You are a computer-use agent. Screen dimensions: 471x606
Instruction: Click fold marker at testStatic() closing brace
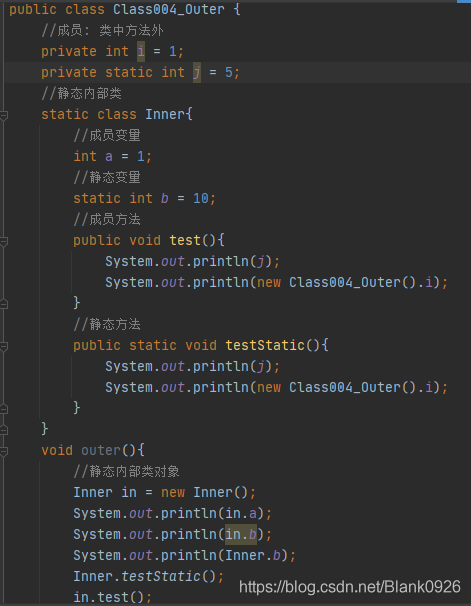pos(3,409)
